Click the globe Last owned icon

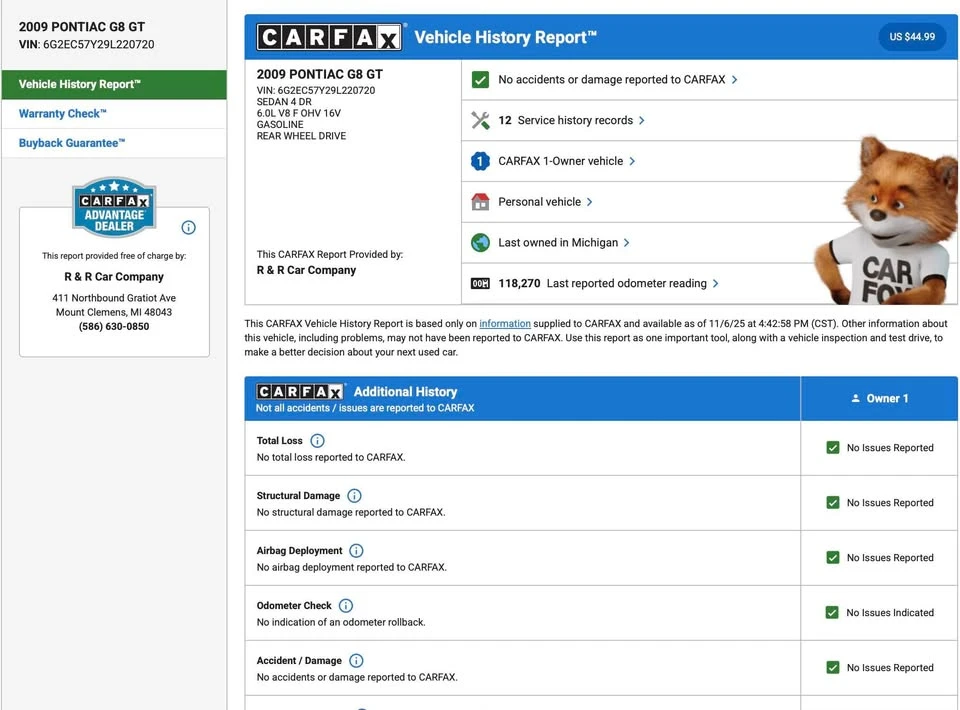click(x=481, y=242)
